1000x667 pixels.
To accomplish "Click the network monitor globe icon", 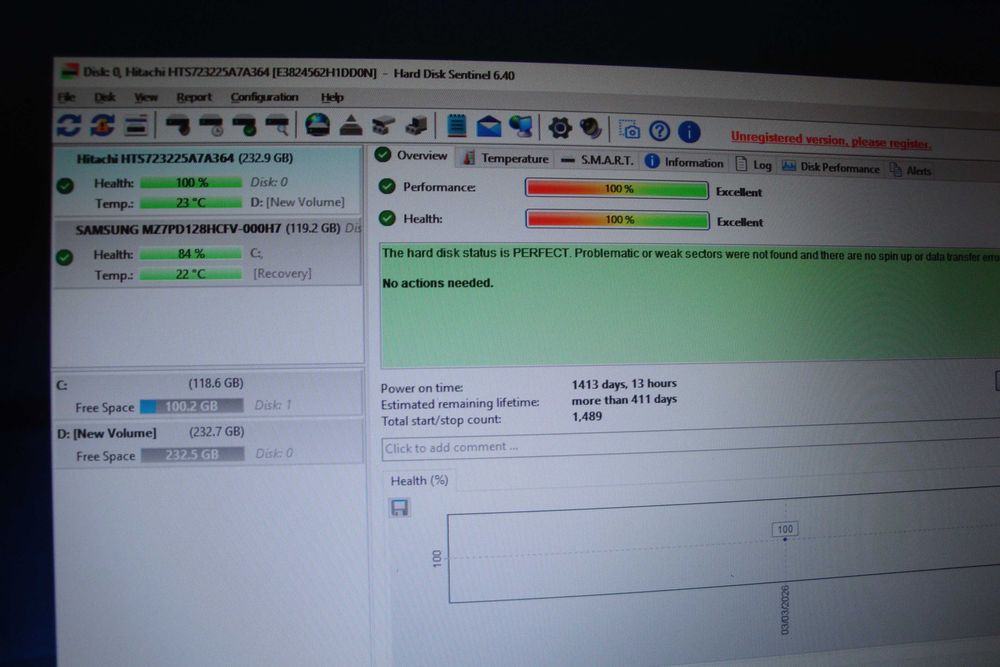I will (x=522, y=127).
